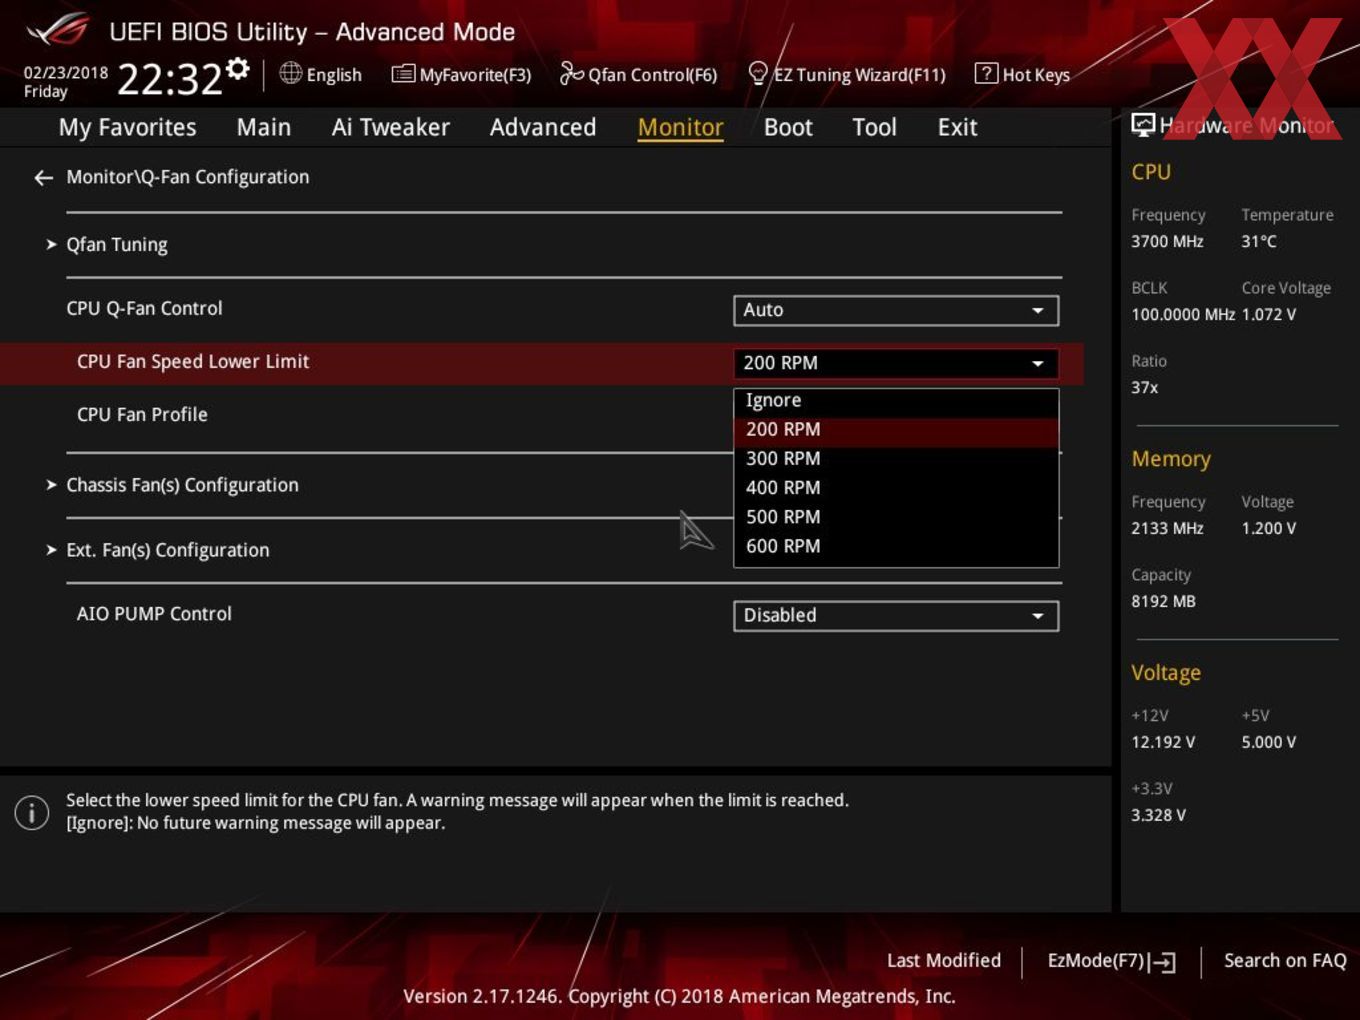Switch to Main tab
1360x1020 pixels.
[264, 128]
